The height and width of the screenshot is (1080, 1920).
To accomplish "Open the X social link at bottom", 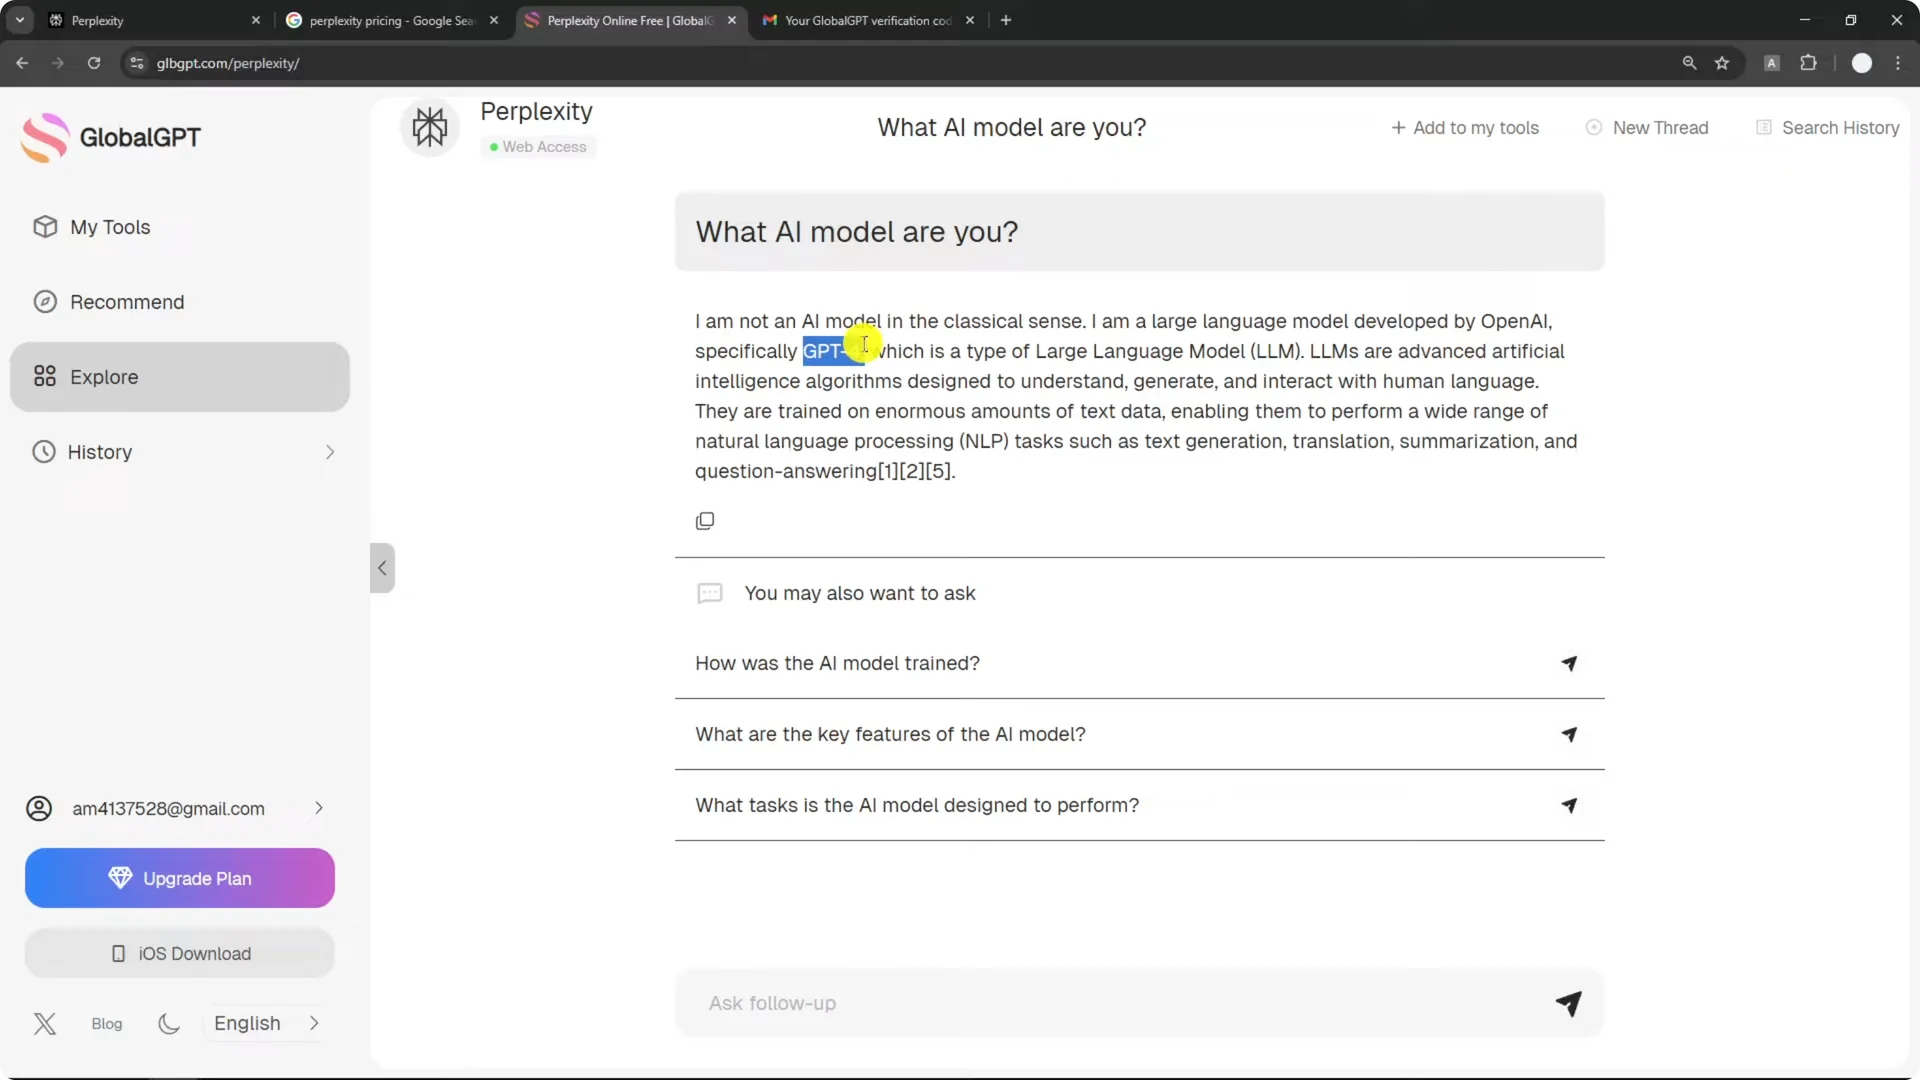I will pyautogui.click(x=45, y=1023).
